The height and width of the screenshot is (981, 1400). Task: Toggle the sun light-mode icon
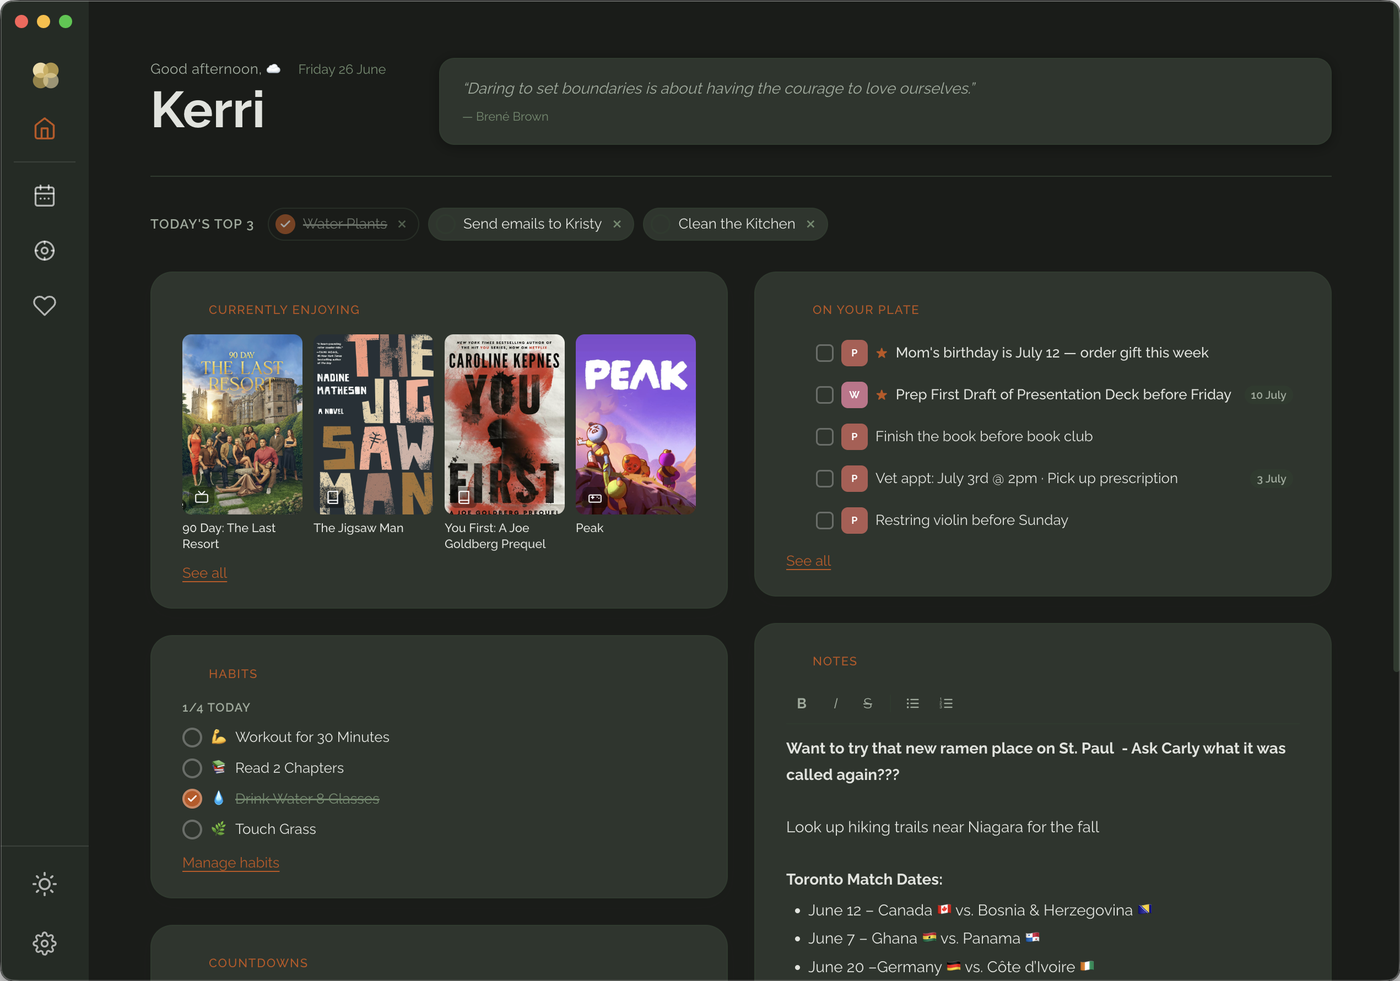pyautogui.click(x=44, y=884)
